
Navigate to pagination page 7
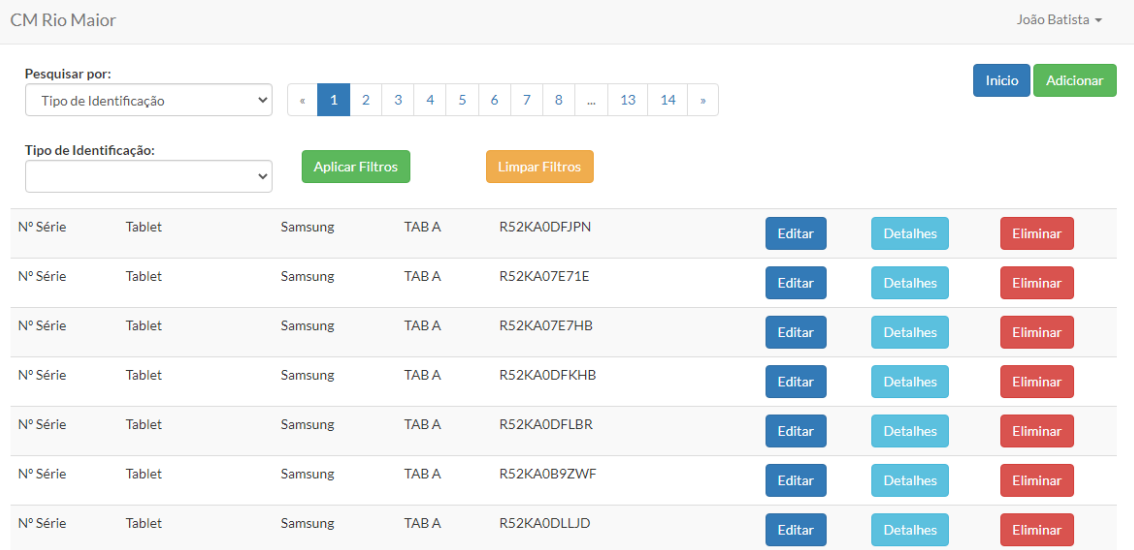[526, 100]
